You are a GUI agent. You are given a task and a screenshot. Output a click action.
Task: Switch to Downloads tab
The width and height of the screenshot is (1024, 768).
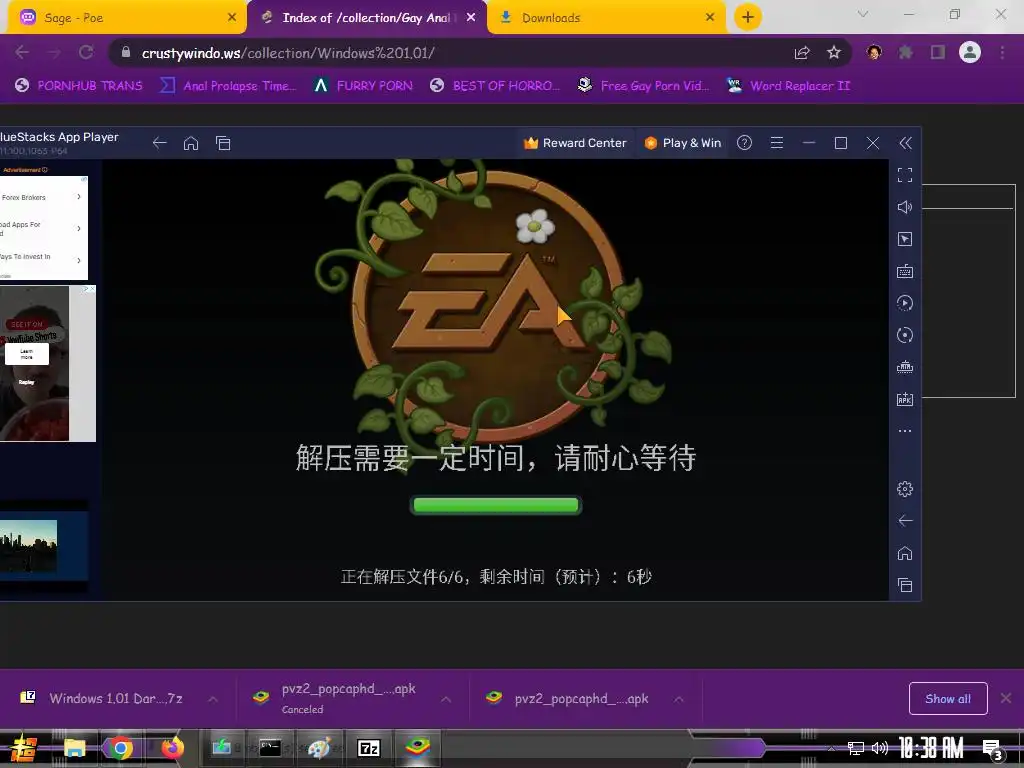click(607, 18)
